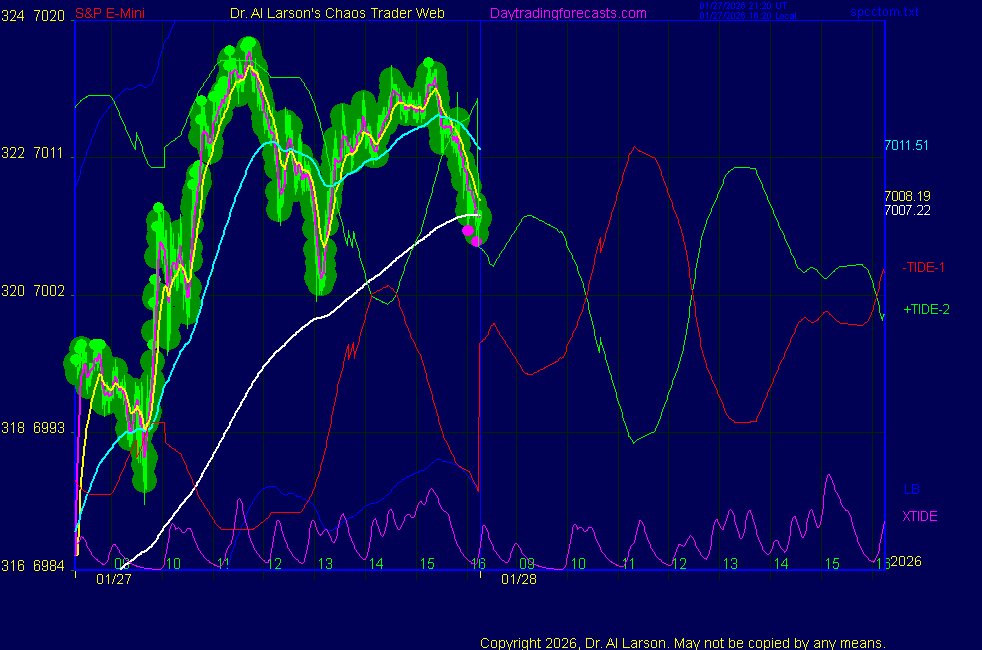Click the 7002 price axis label
Viewport: 982px width, 650px height.
pos(49,291)
